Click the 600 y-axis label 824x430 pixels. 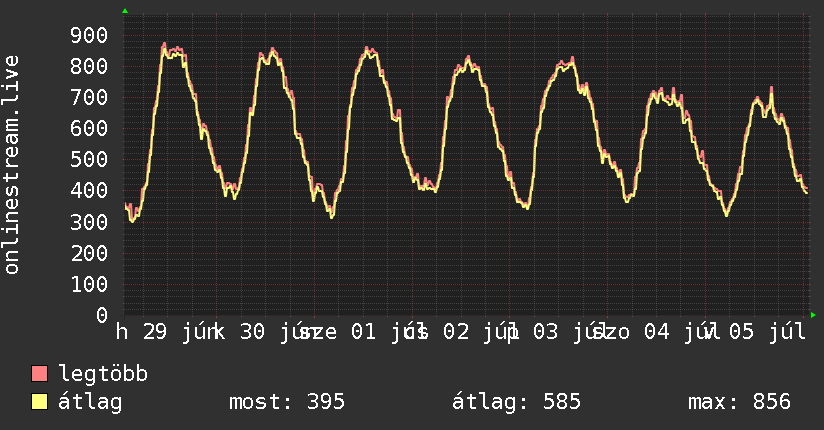89,128
